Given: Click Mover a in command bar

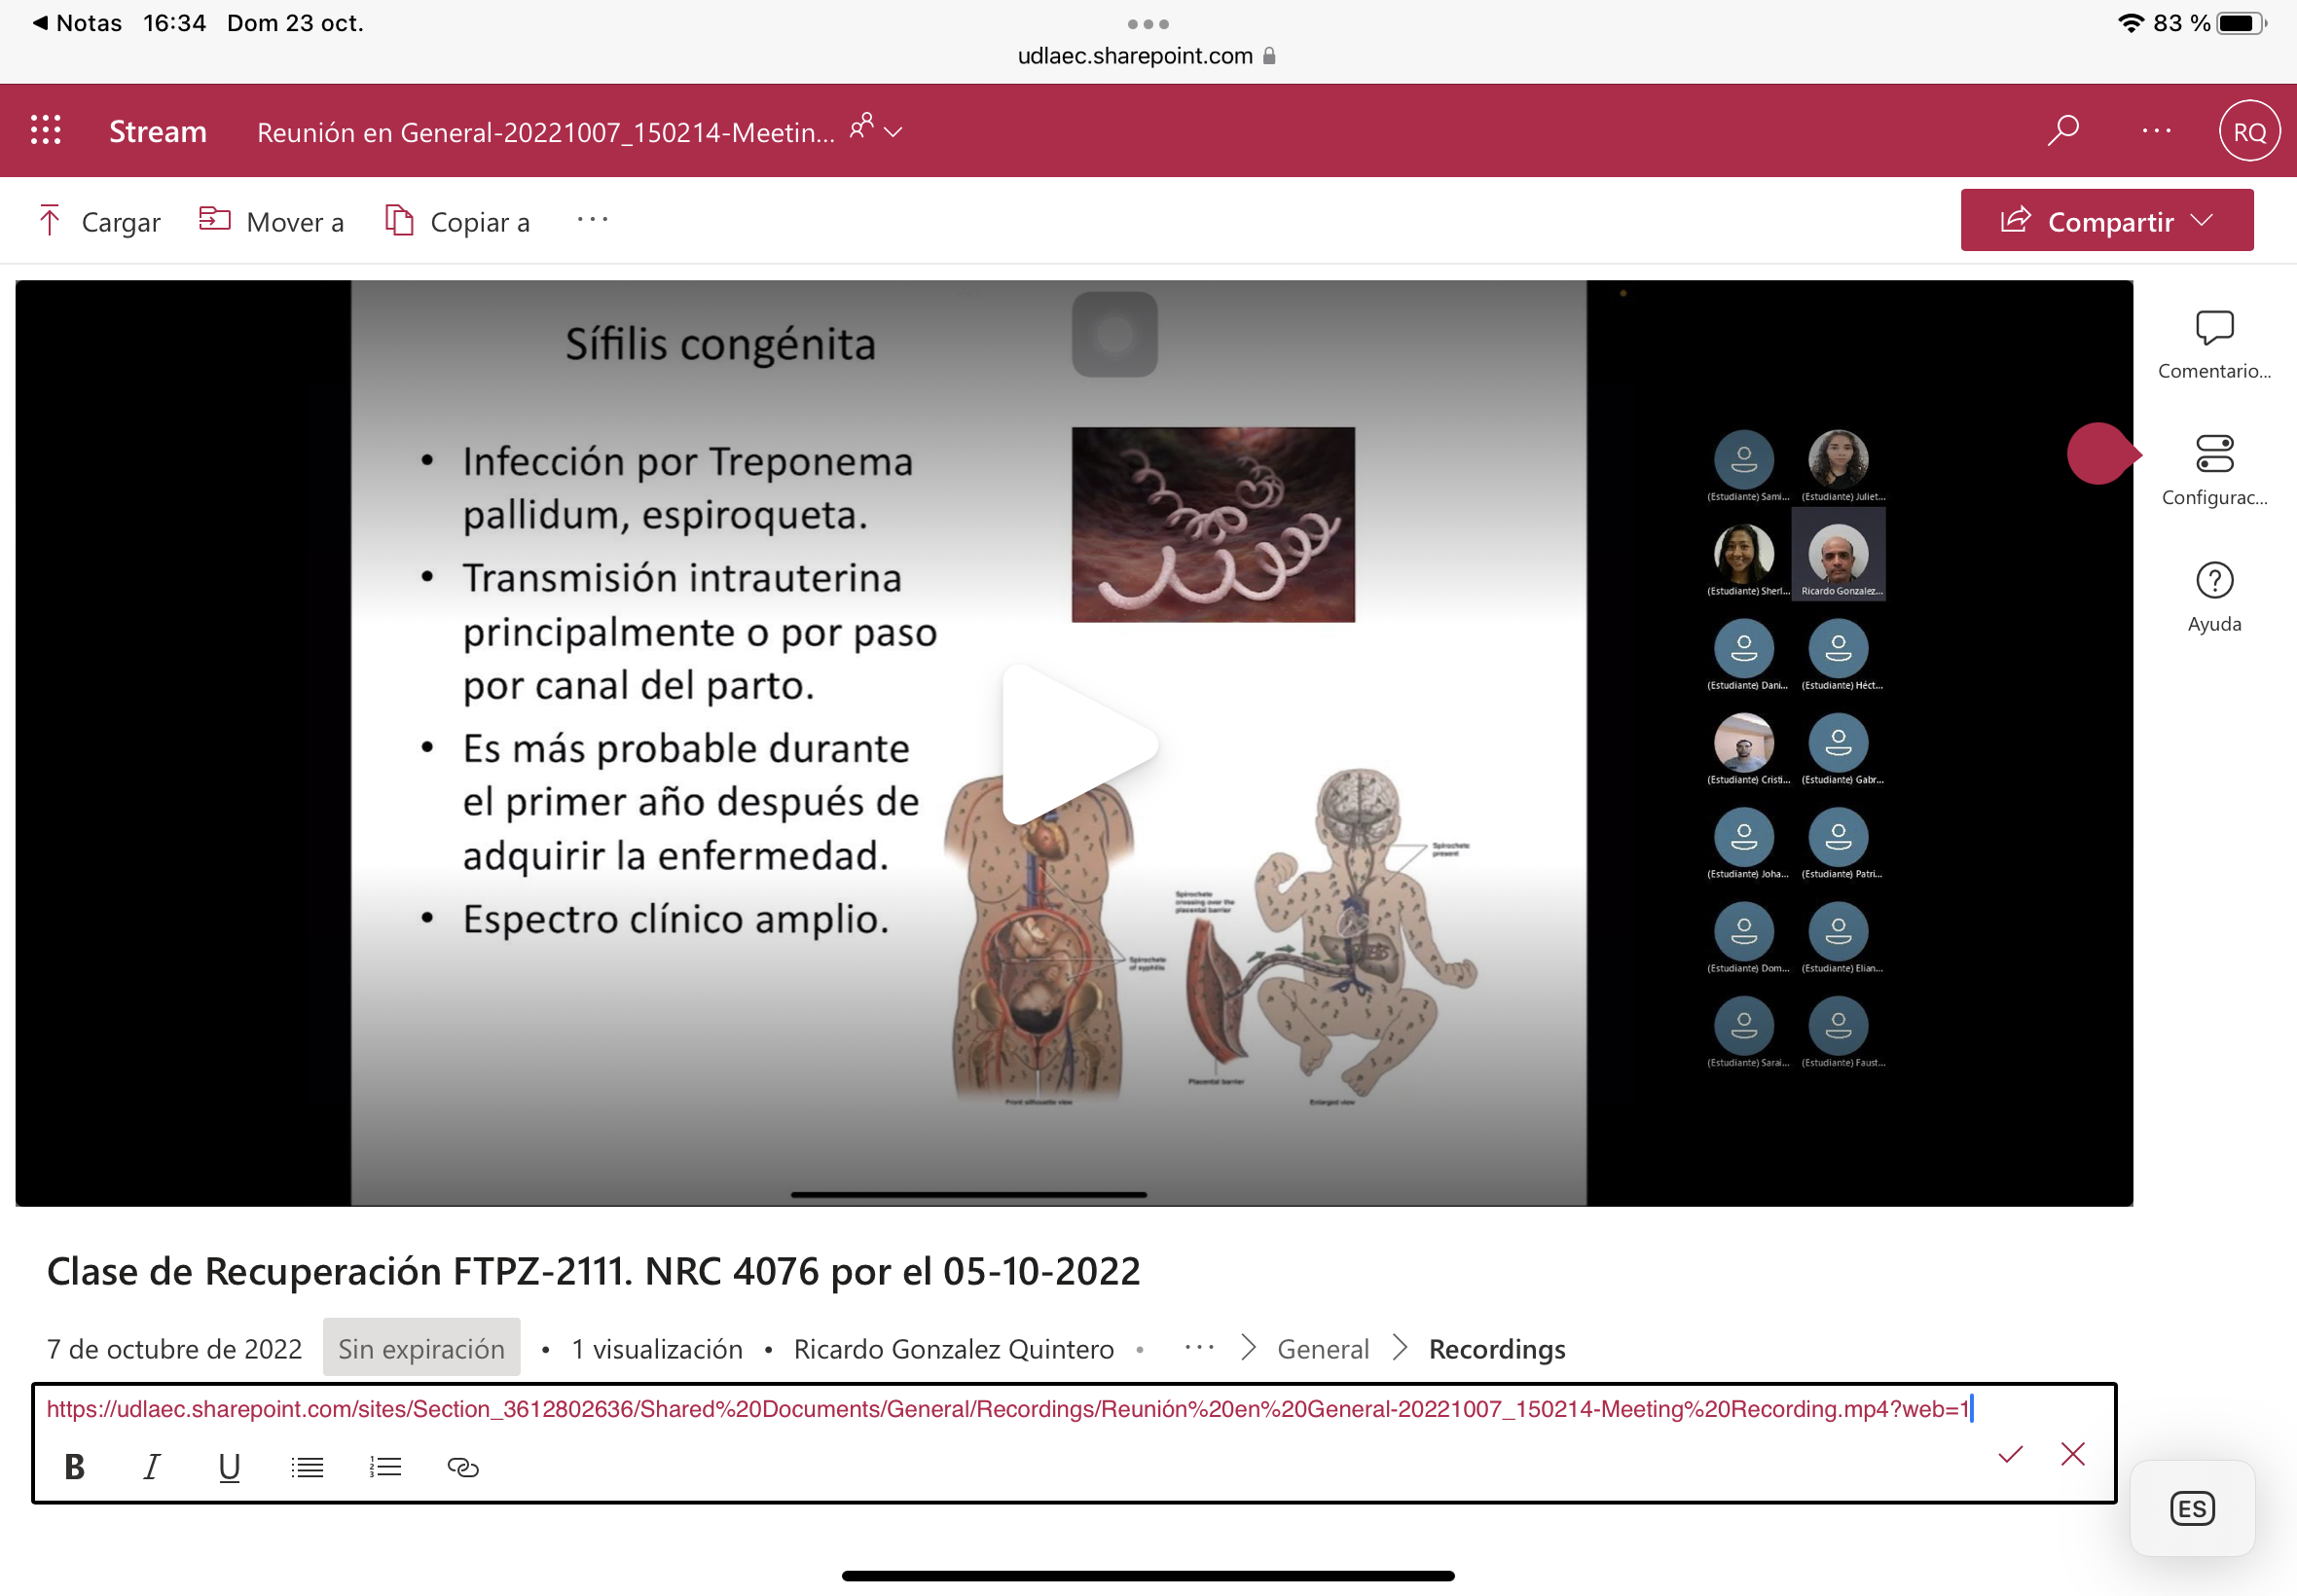Looking at the screenshot, I should tap(271, 221).
